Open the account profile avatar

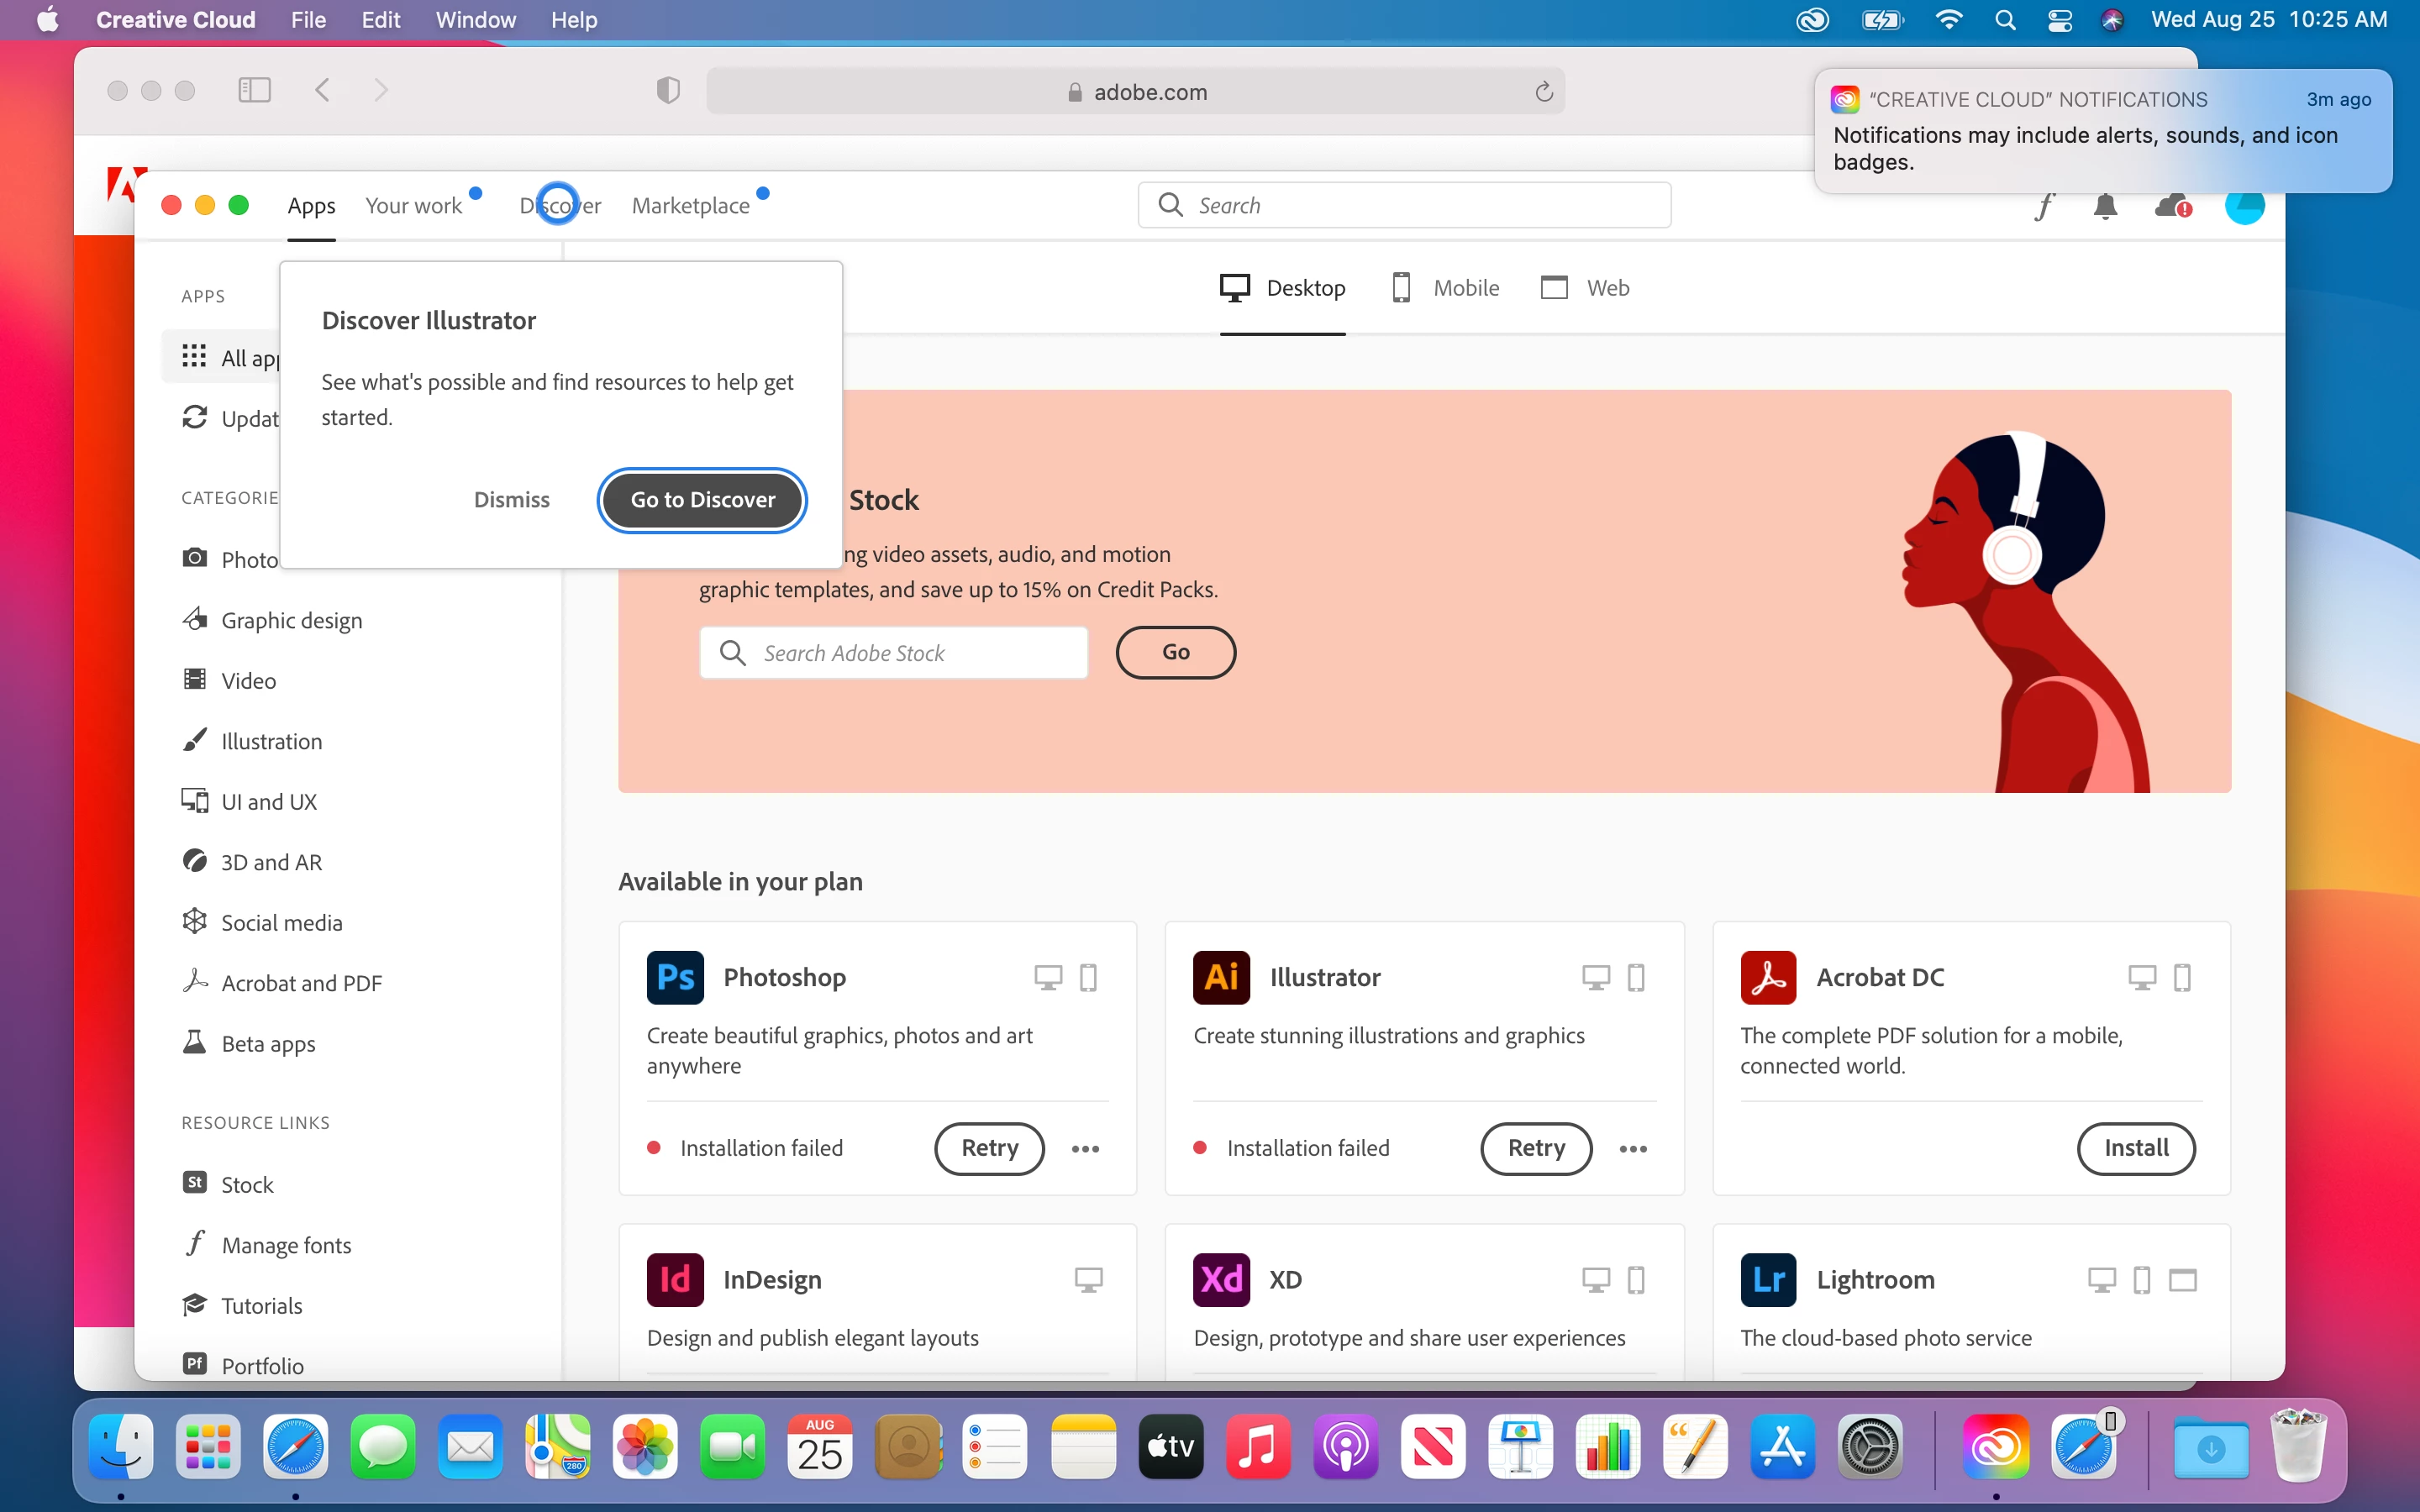(x=2244, y=207)
